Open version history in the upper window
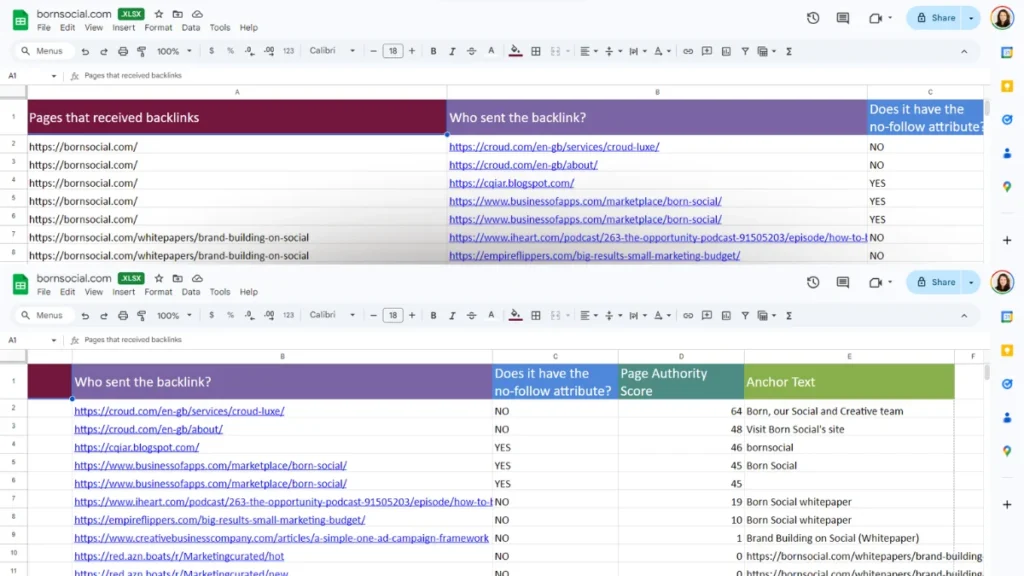 click(813, 18)
